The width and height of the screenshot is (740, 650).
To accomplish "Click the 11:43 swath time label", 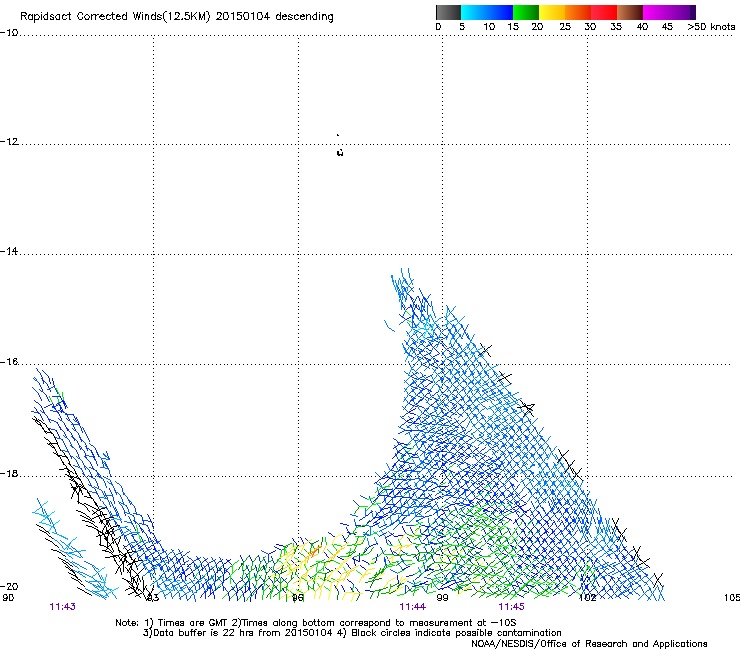I will 62,607.
